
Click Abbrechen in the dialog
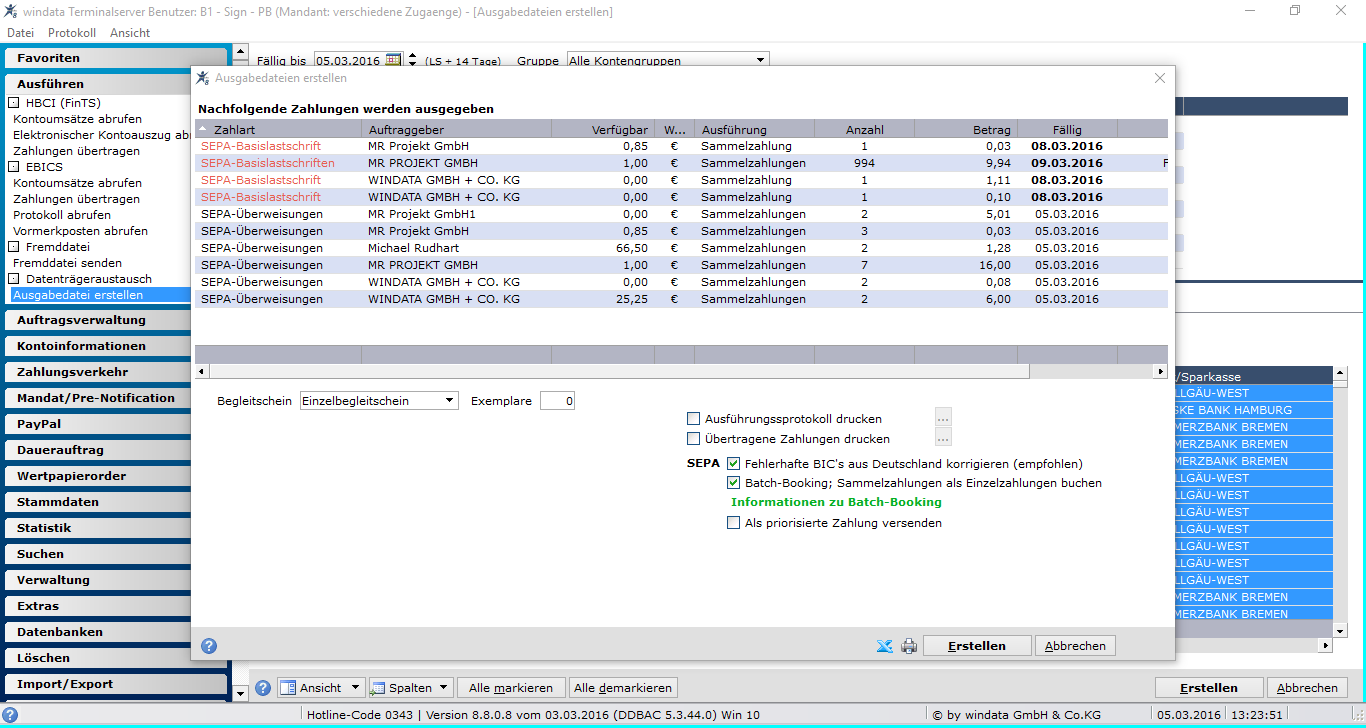coord(1075,646)
